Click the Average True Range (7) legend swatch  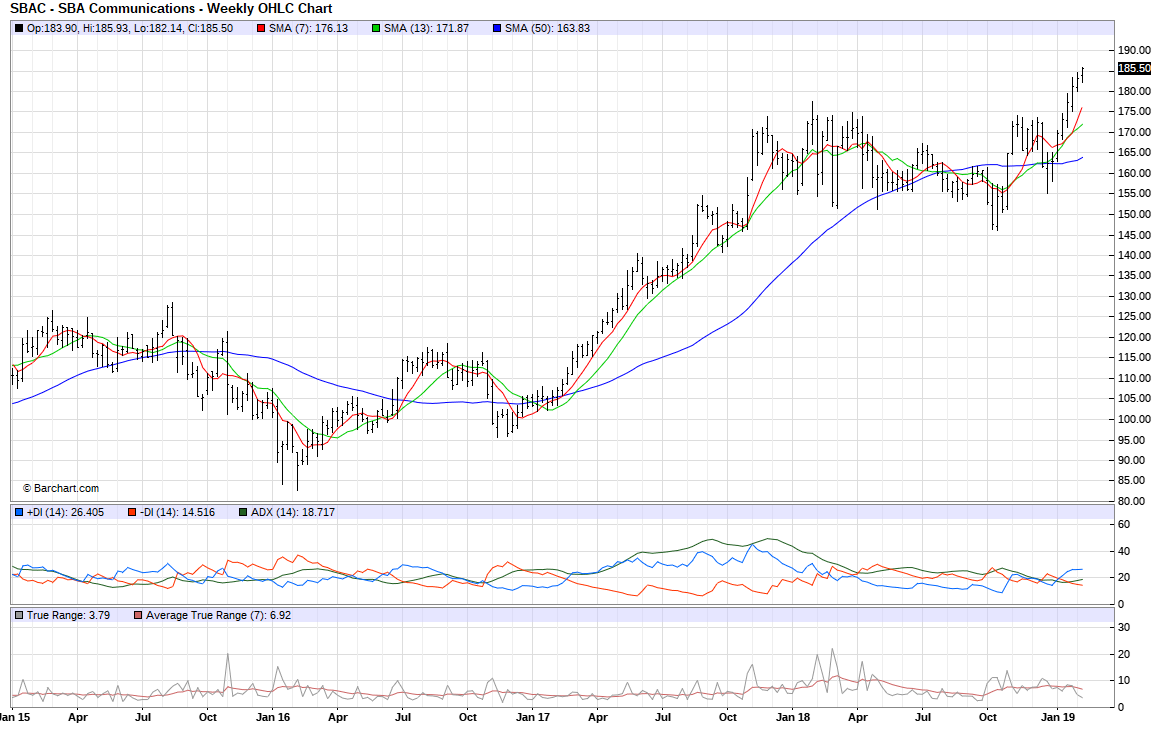139,615
